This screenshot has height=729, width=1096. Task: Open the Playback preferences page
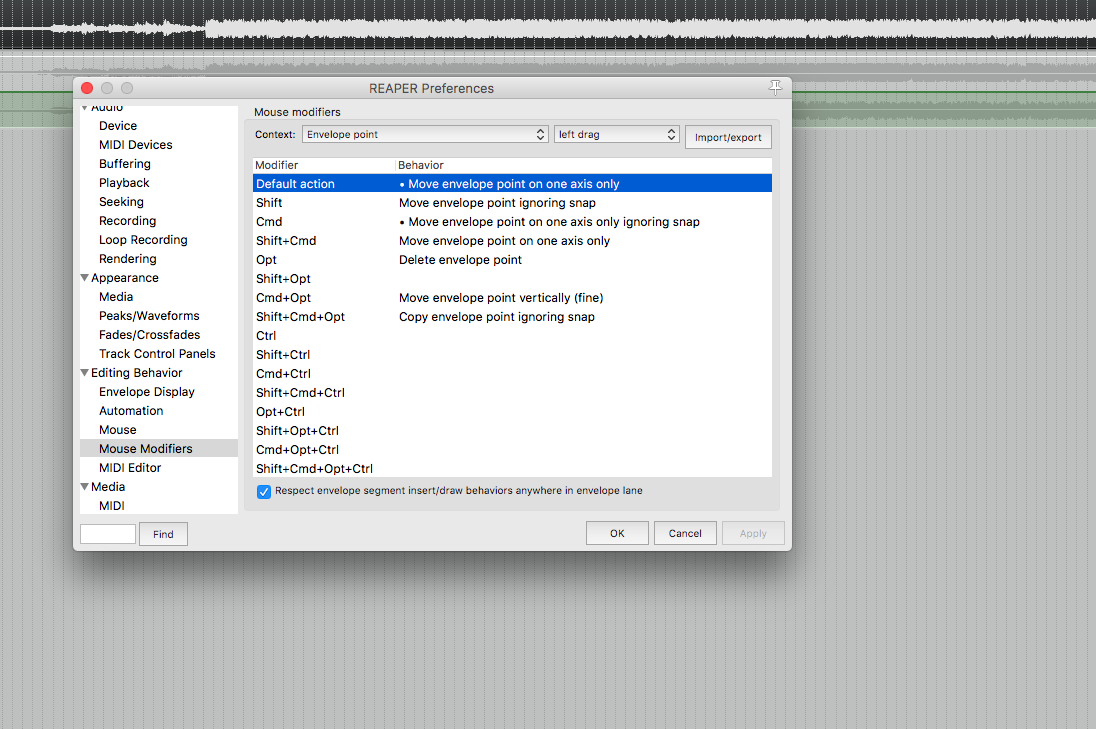coord(124,182)
